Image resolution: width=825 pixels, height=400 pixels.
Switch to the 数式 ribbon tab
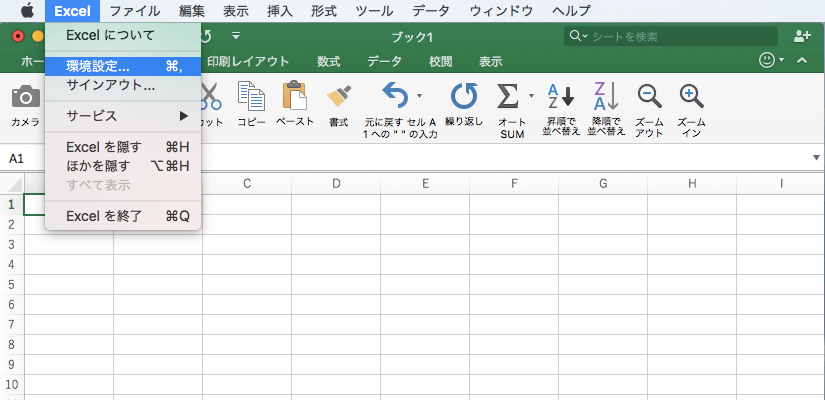pos(329,61)
